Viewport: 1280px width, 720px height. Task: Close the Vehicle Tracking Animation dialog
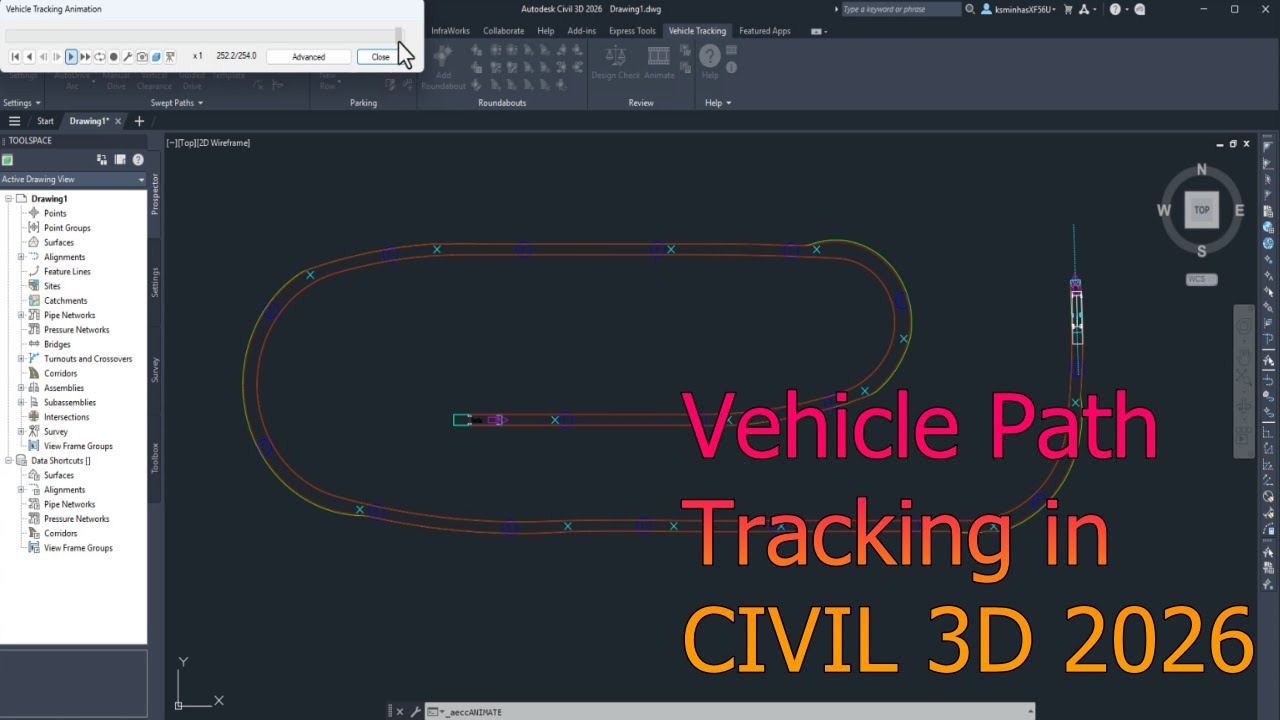(380, 57)
